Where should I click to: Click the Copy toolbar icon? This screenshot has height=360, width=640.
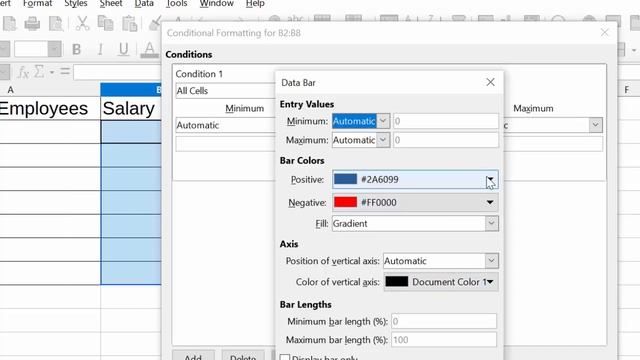pyautogui.click(x=106, y=24)
